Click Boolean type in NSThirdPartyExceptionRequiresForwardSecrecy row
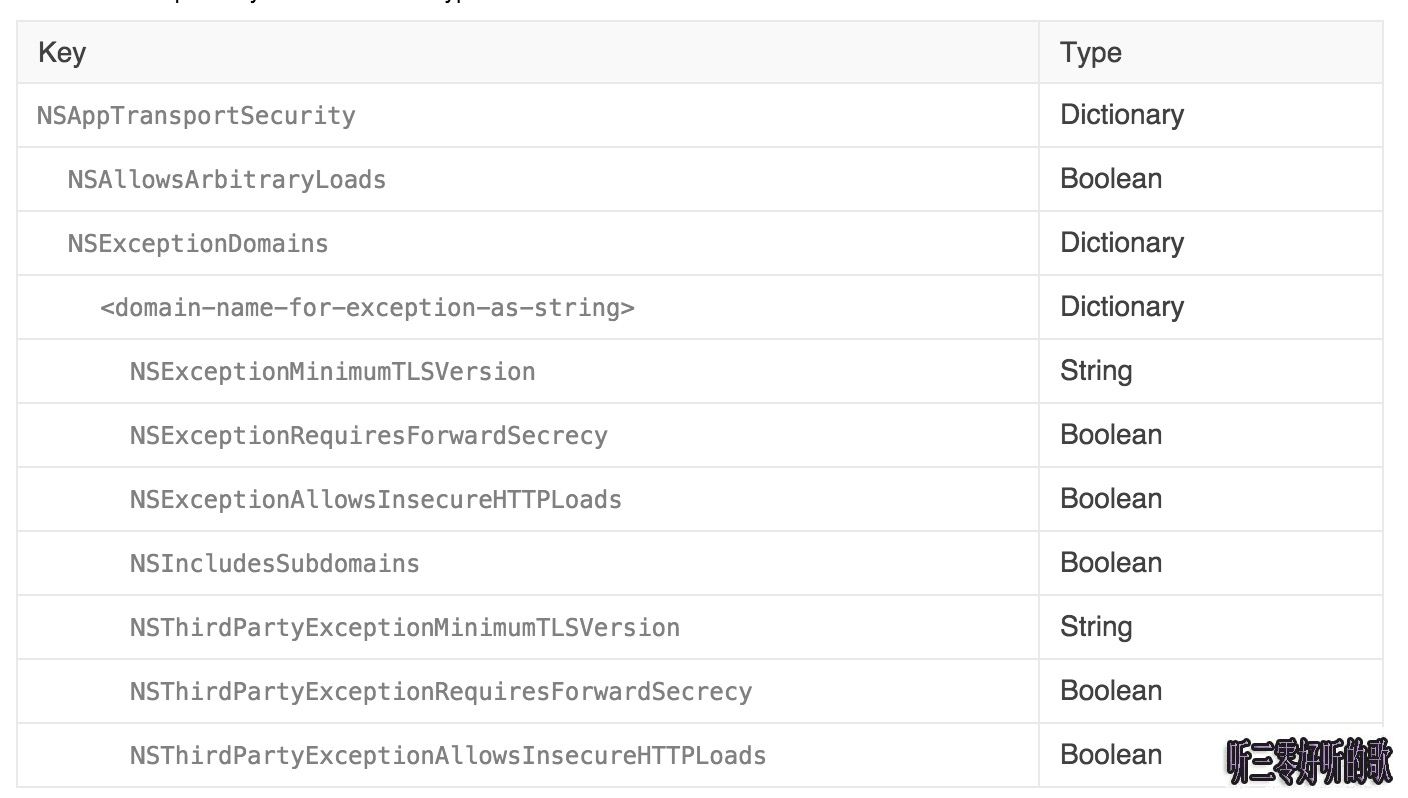Viewport: 1408px width, 798px height. click(1111, 691)
